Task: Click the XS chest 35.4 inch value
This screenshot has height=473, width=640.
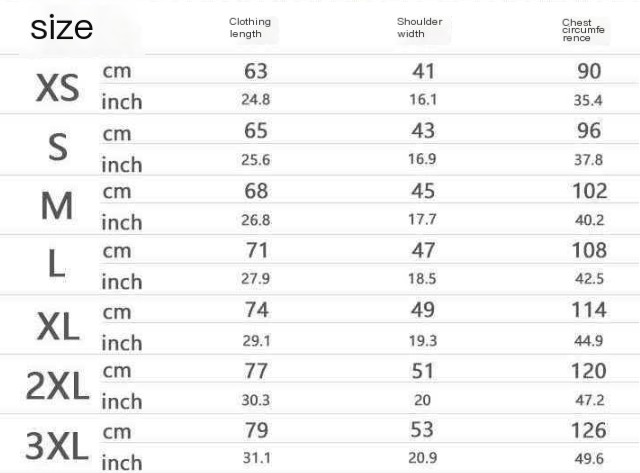Action: coord(589,101)
